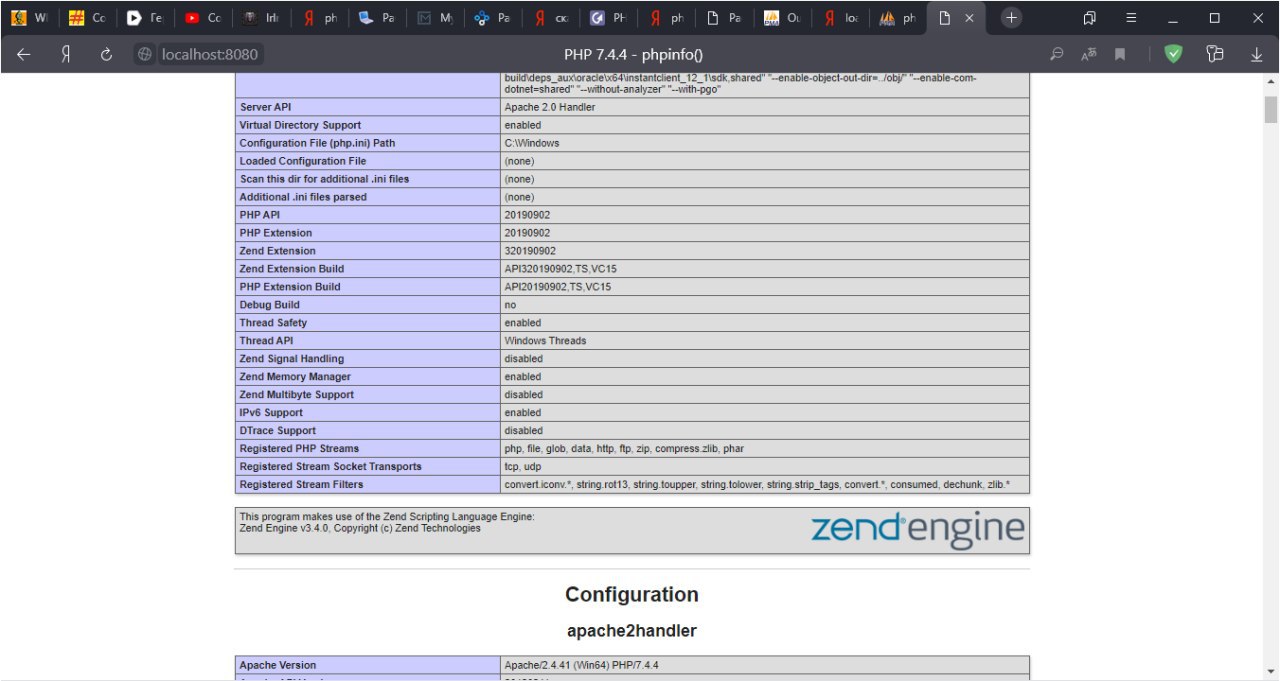
Task: Switch to the 'Ге' tab
Action: pos(145,18)
